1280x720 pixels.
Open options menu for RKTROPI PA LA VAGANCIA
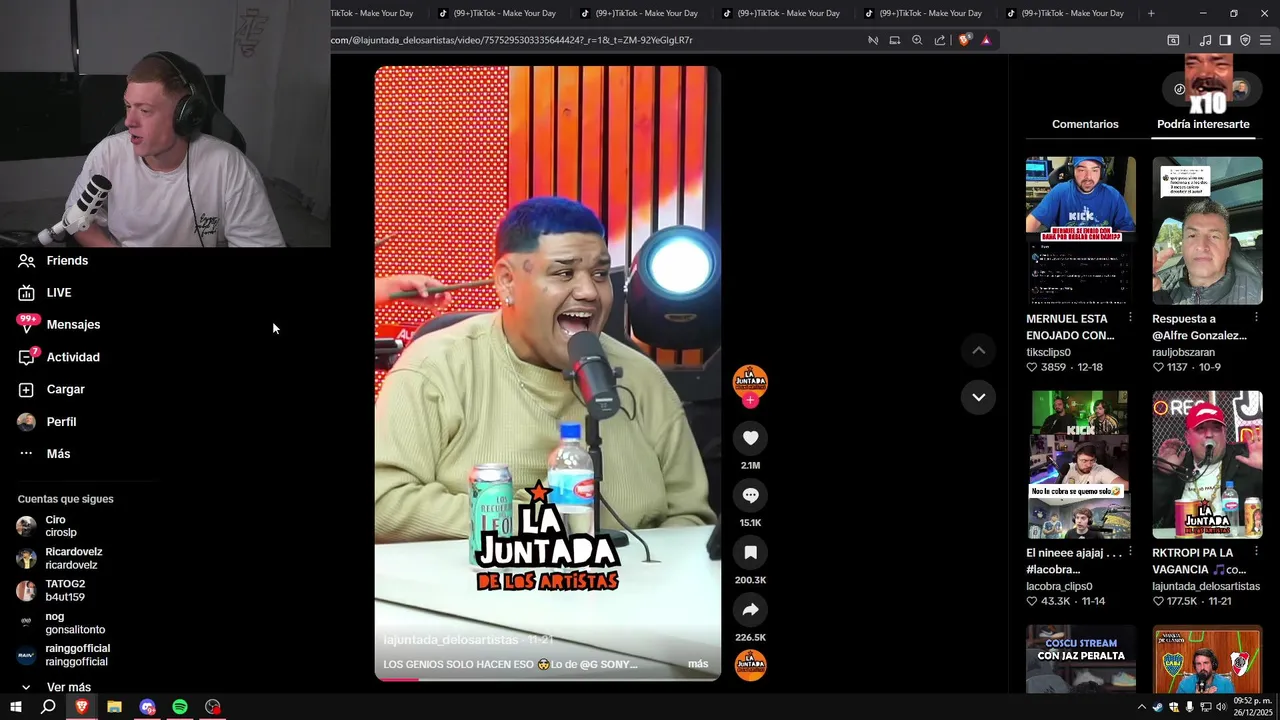1257,551
